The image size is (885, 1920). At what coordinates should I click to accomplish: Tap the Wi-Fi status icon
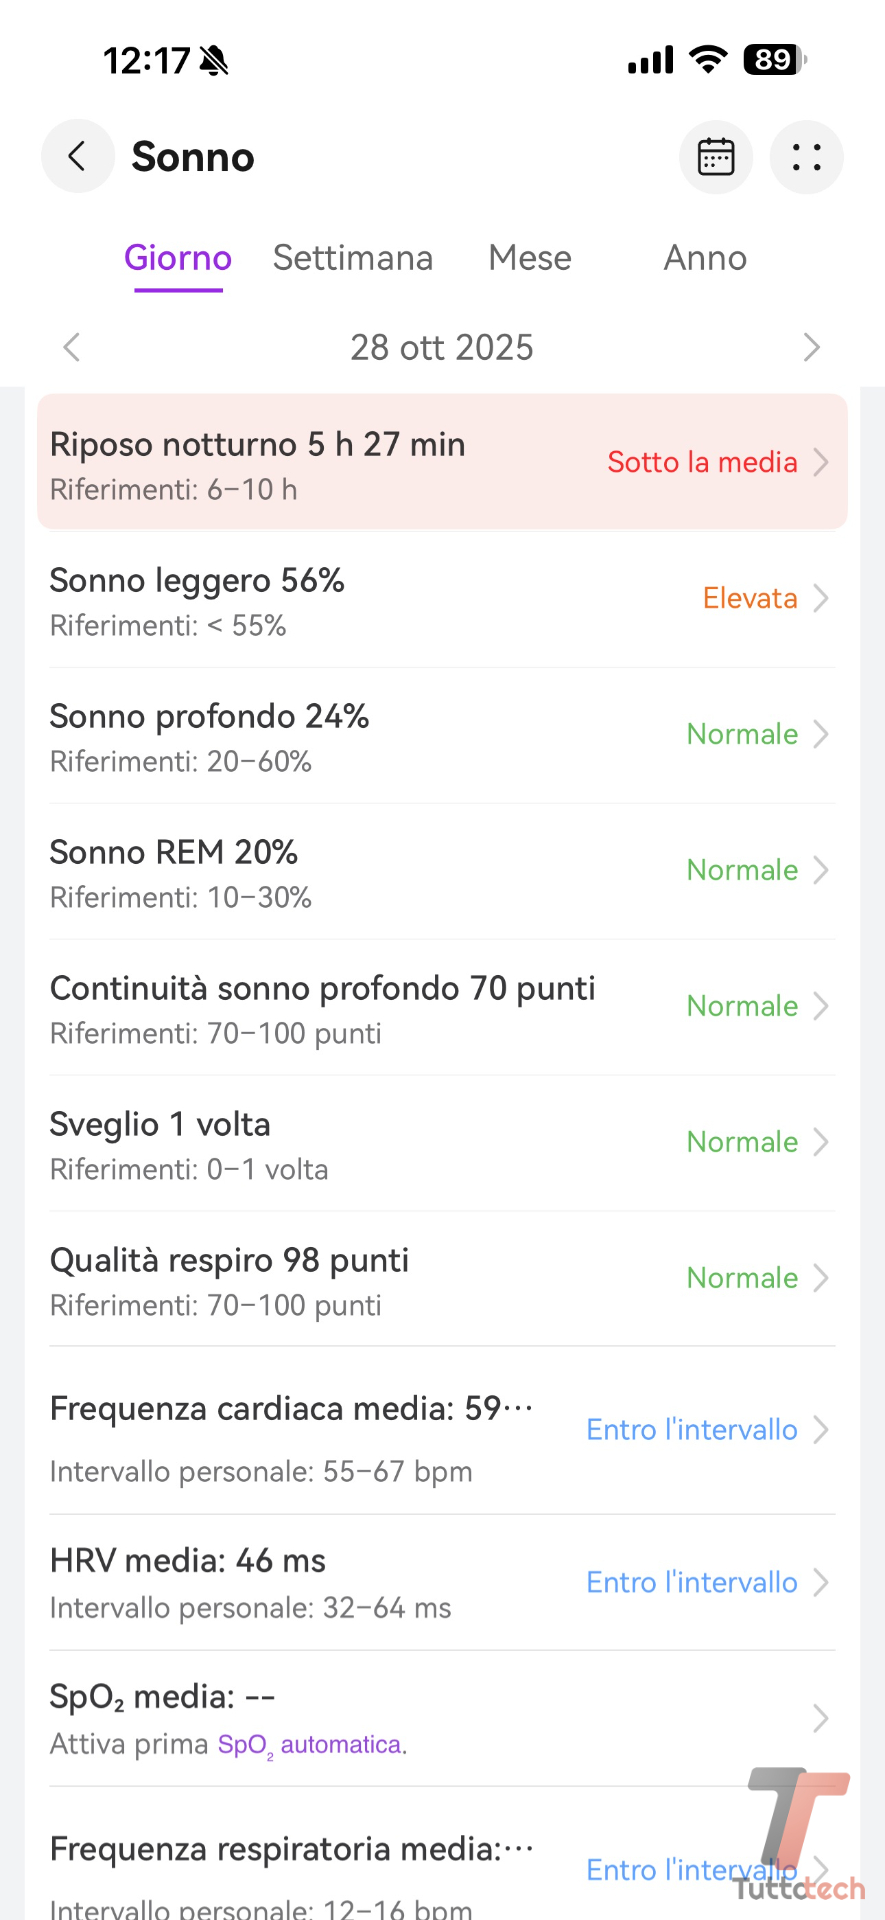(x=708, y=60)
